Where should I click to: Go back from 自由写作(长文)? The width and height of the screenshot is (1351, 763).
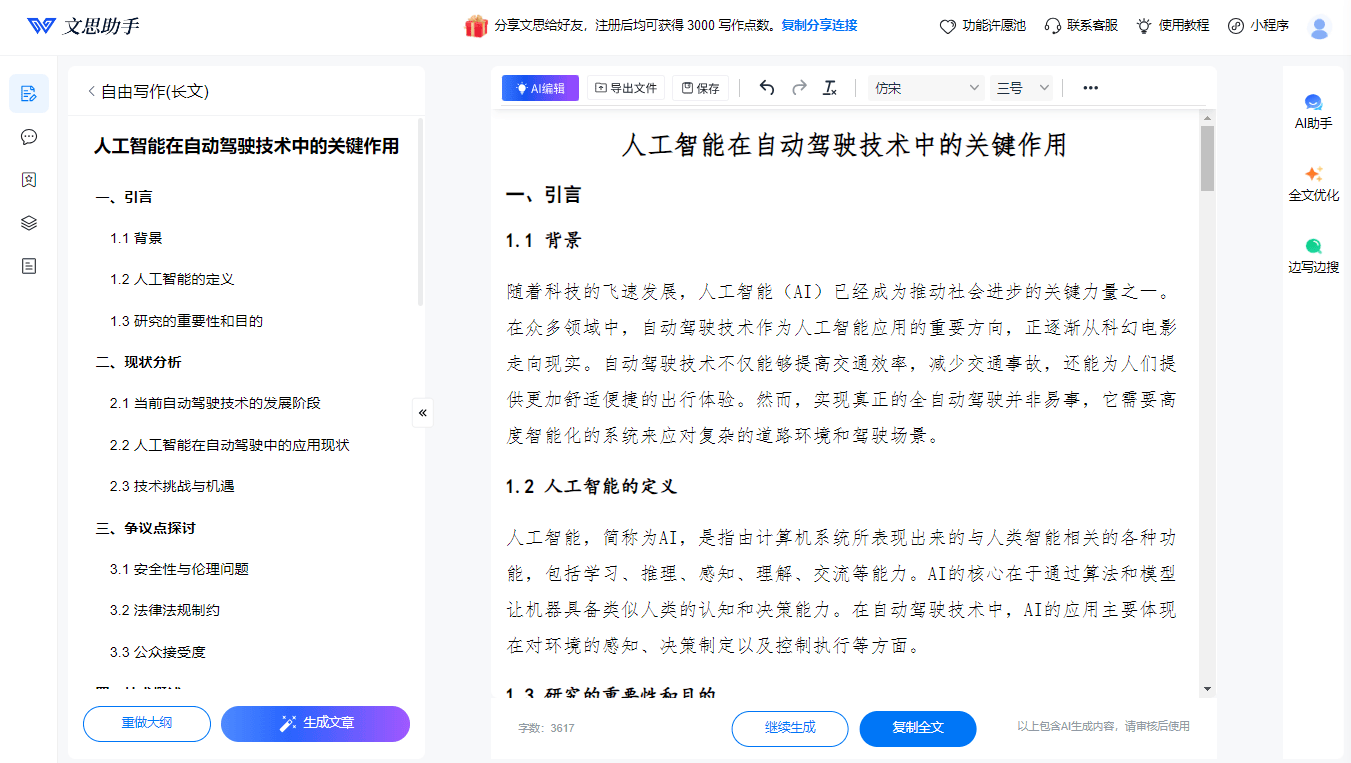(x=92, y=91)
